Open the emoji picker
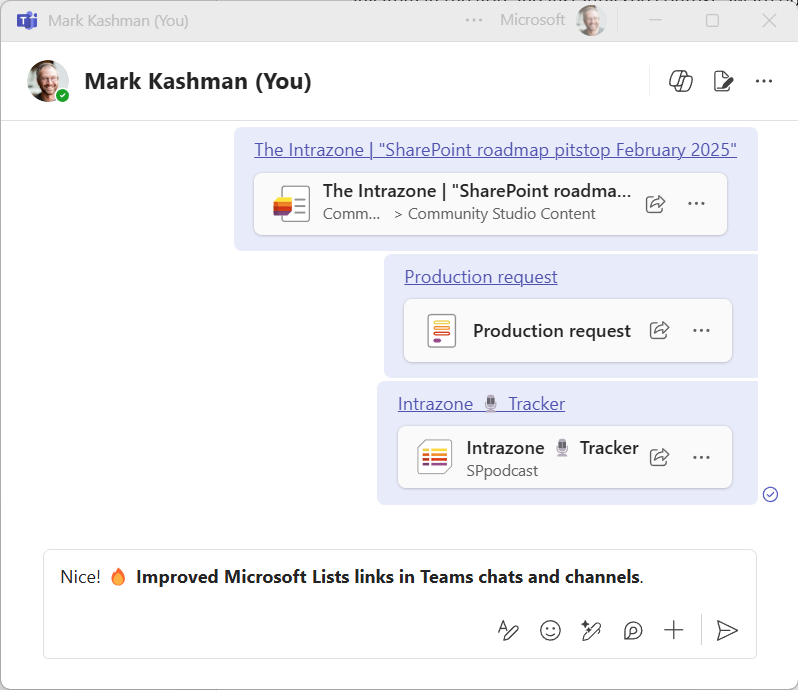The width and height of the screenshot is (798, 690). click(x=550, y=630)
